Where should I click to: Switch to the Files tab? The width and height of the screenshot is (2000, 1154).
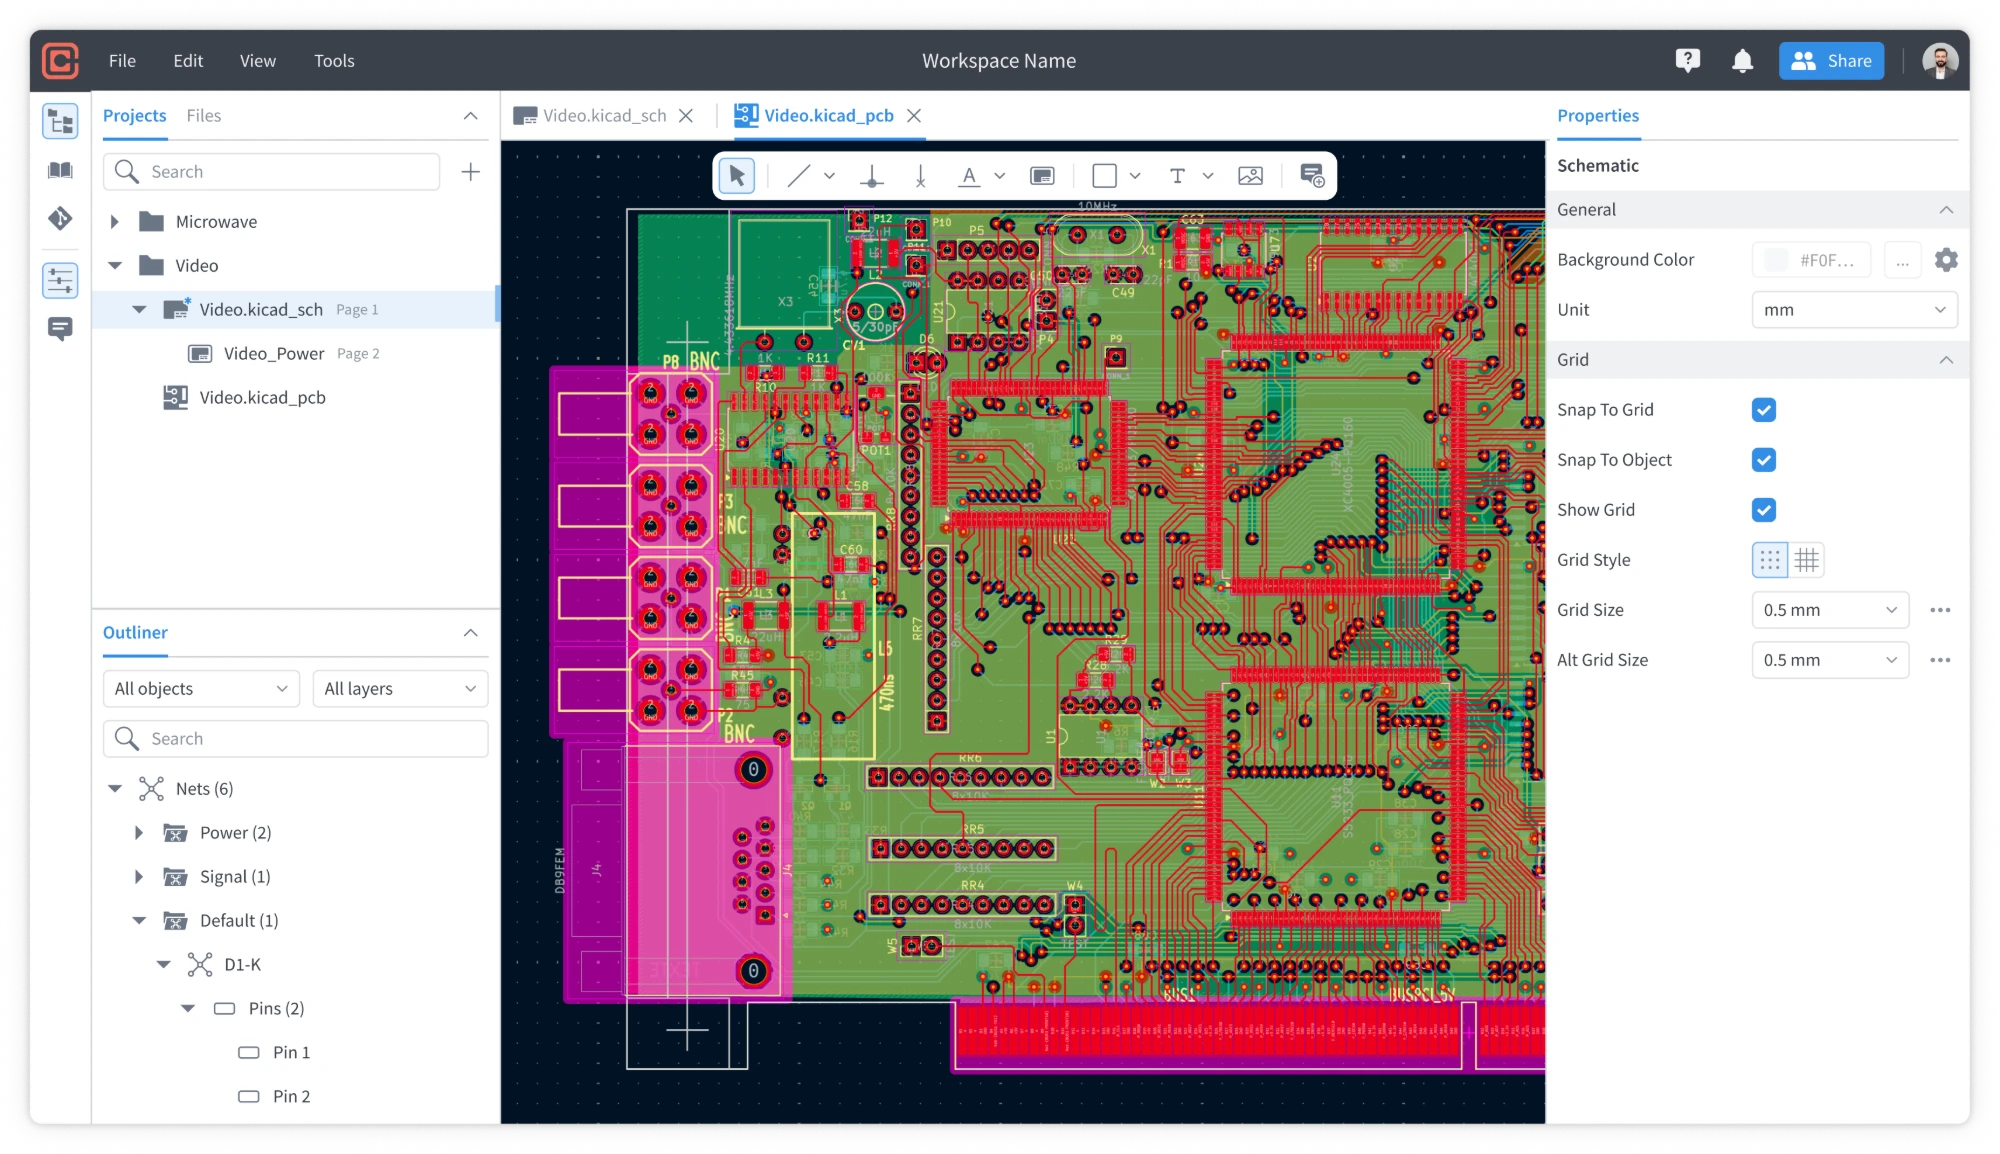pos(204,116)
